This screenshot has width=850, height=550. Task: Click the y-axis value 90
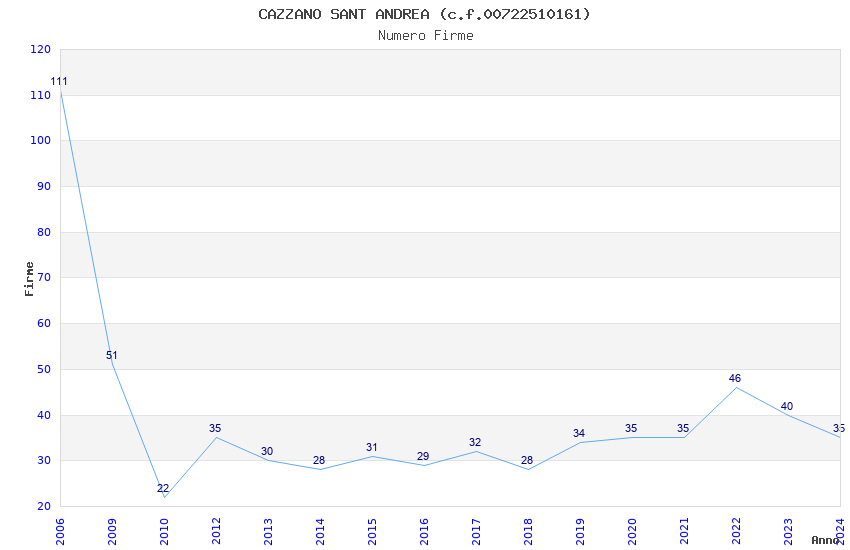tap(44, 186)
